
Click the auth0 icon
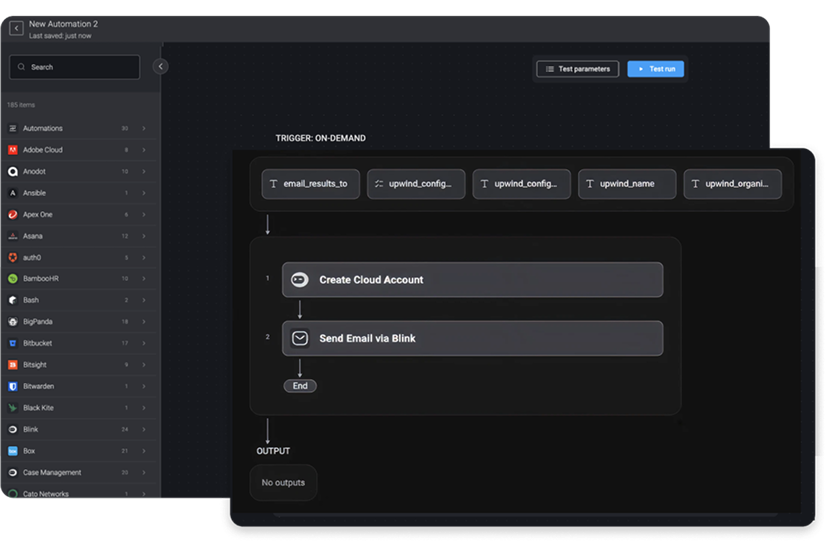point(13,258)
